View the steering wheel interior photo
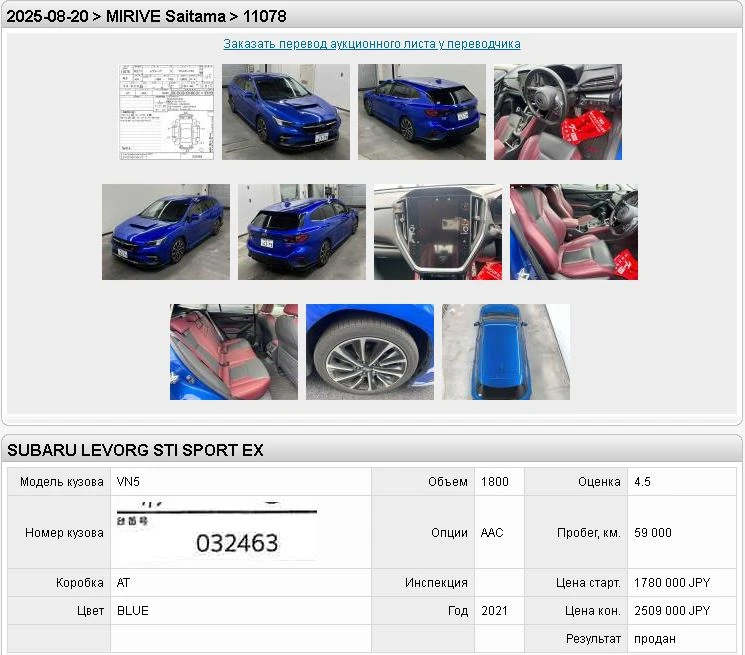The width and height of the screenshot is (745, 655). (x=558, y=112)
